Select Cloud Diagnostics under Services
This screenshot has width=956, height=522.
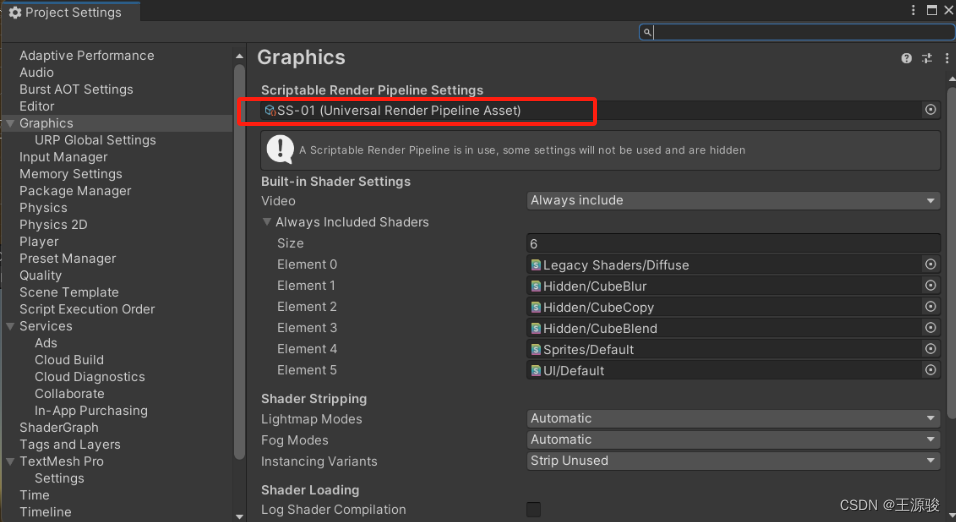90,377
